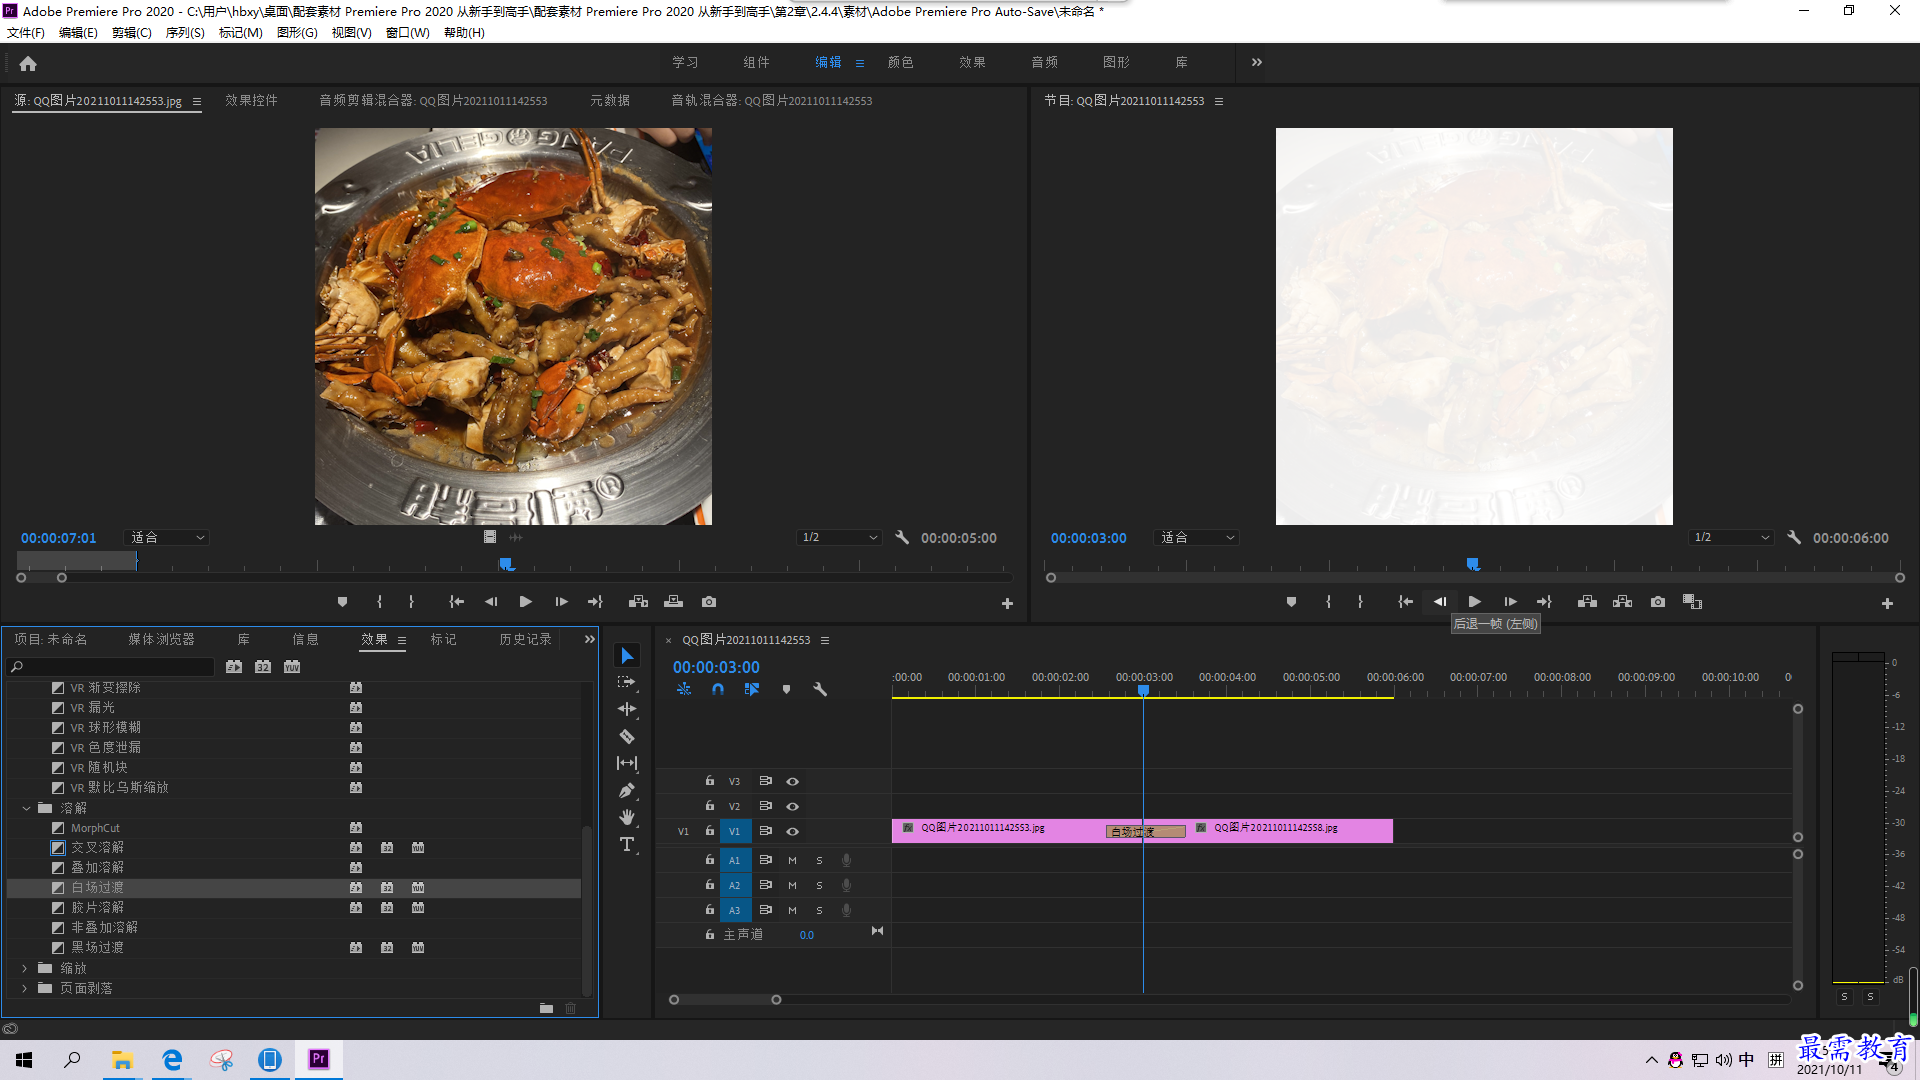Click the timeline playhead marker
The width and height of the screenshot is (1920, 1080).
point(1143,690)
